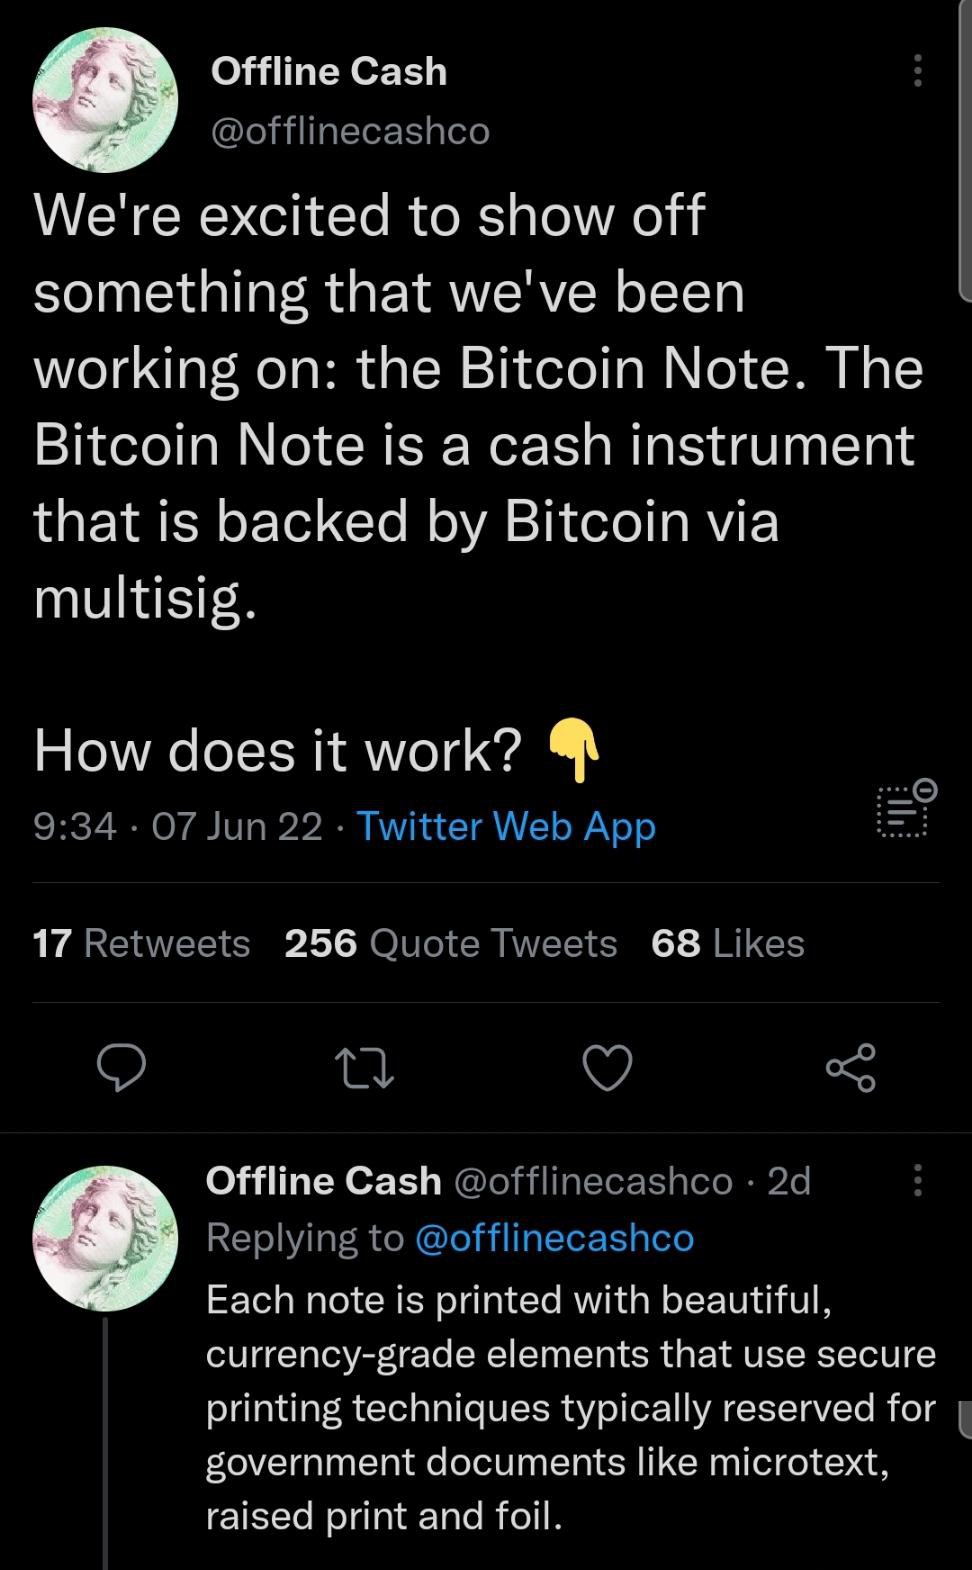Click the 9:34 · 07 Jun 22 timestamp
Screen dimensions: 972x1570
(178, 826)
